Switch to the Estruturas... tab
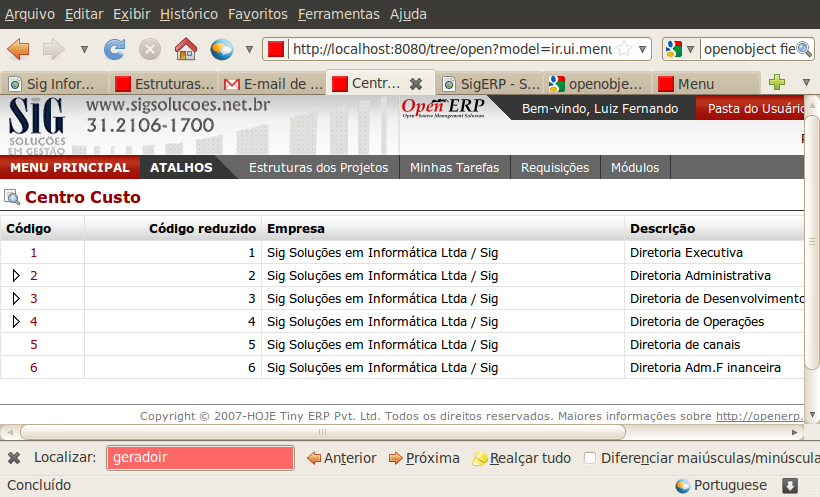820x497 pixels. point(163,84)
